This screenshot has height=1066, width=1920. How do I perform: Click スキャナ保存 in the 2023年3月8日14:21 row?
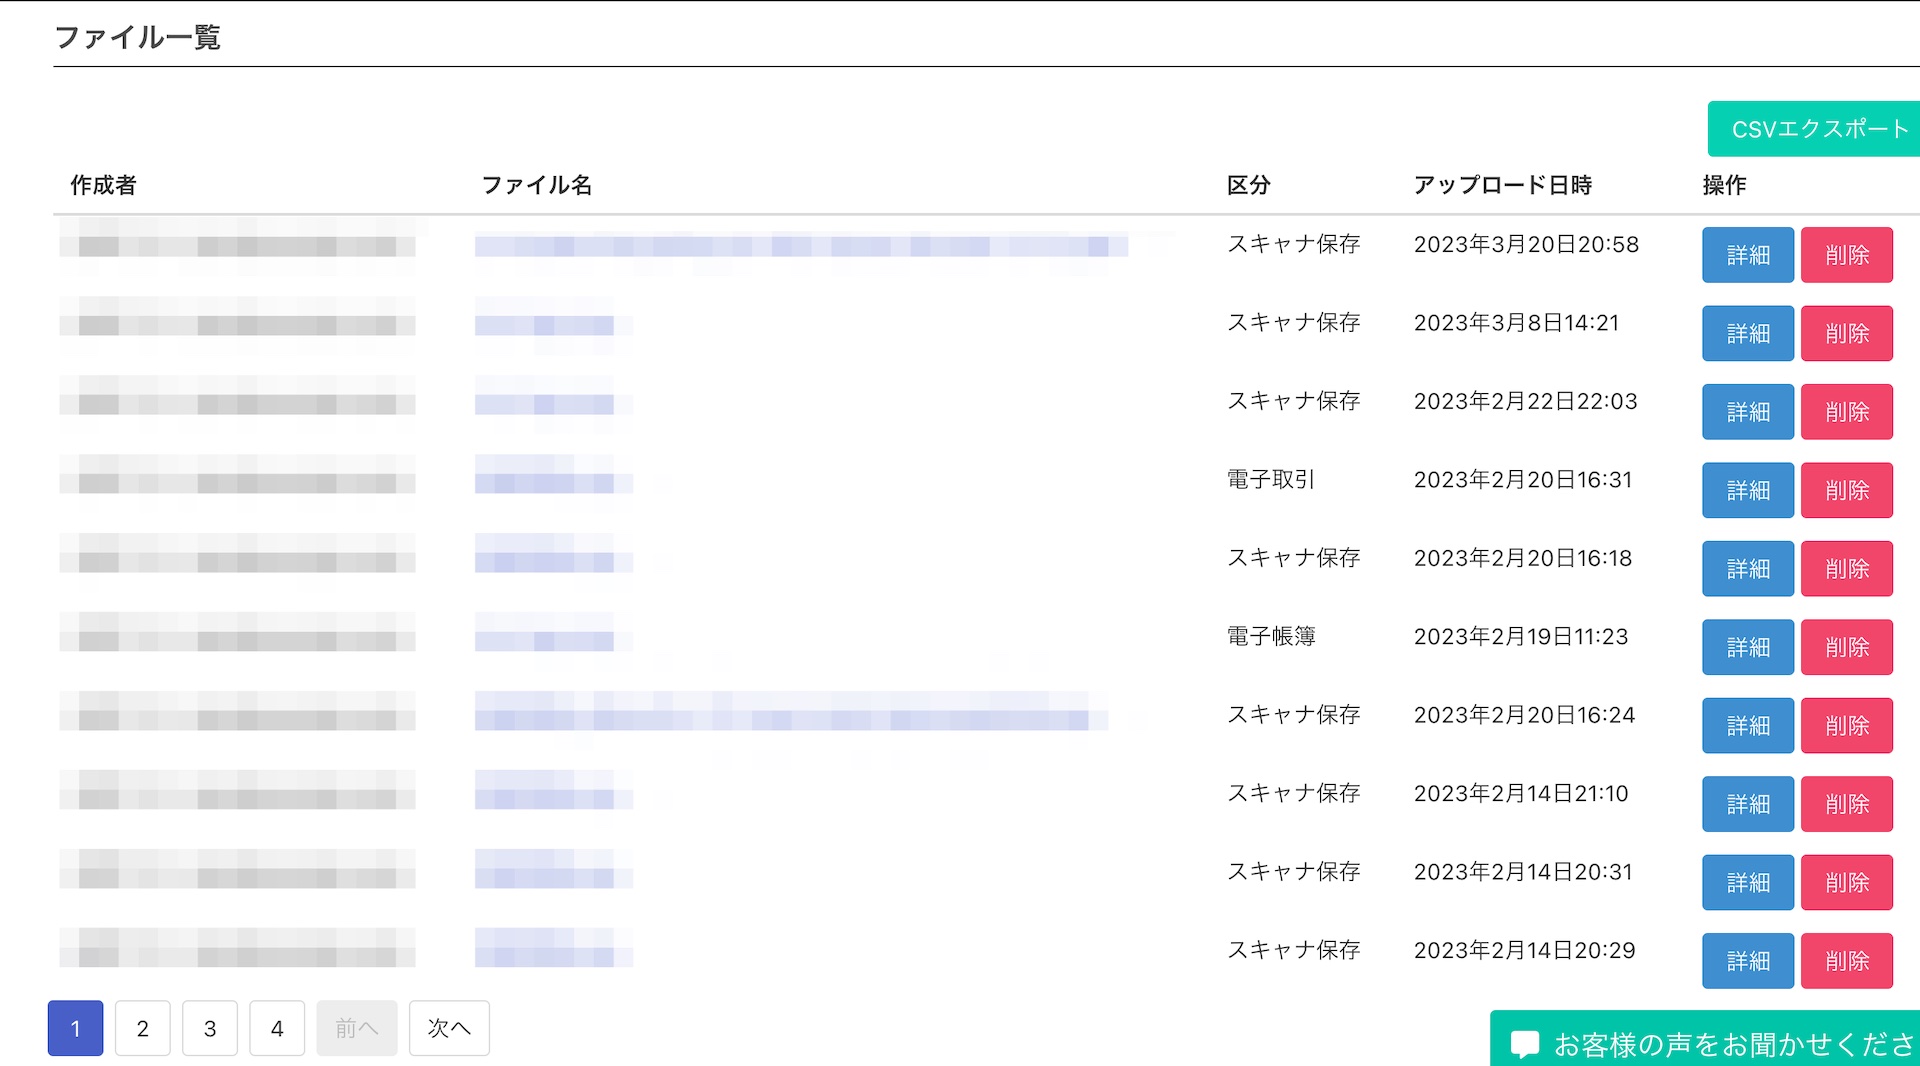click(1294, 323)
